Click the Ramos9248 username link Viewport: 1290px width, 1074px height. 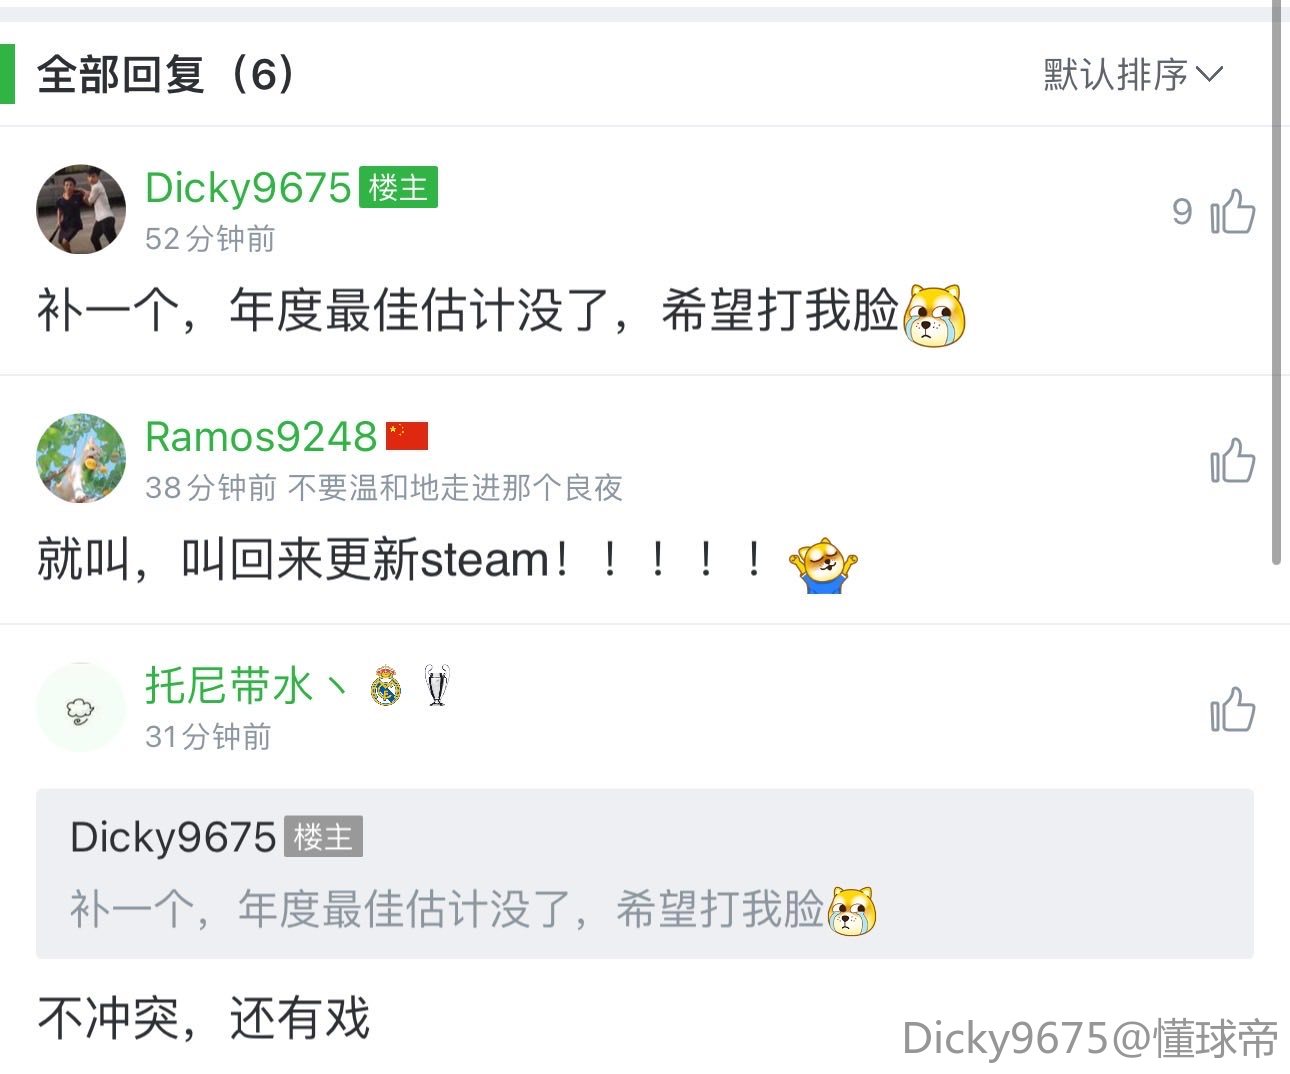[x=261, y=436]
